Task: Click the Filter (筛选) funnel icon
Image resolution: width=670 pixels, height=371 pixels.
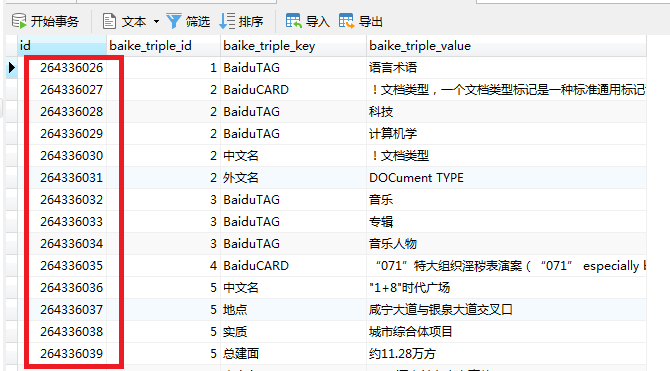Action: [173, 21]
